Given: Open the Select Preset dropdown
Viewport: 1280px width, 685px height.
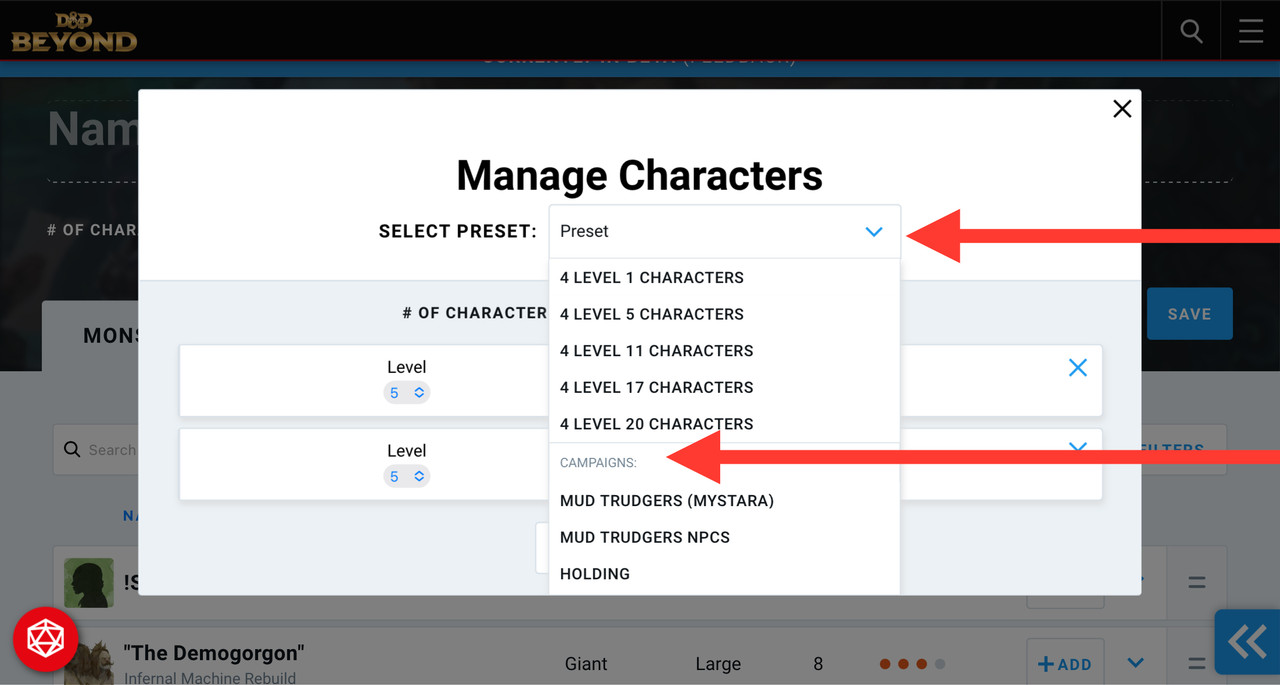Looking at the screenshot, I should point(724,231).
